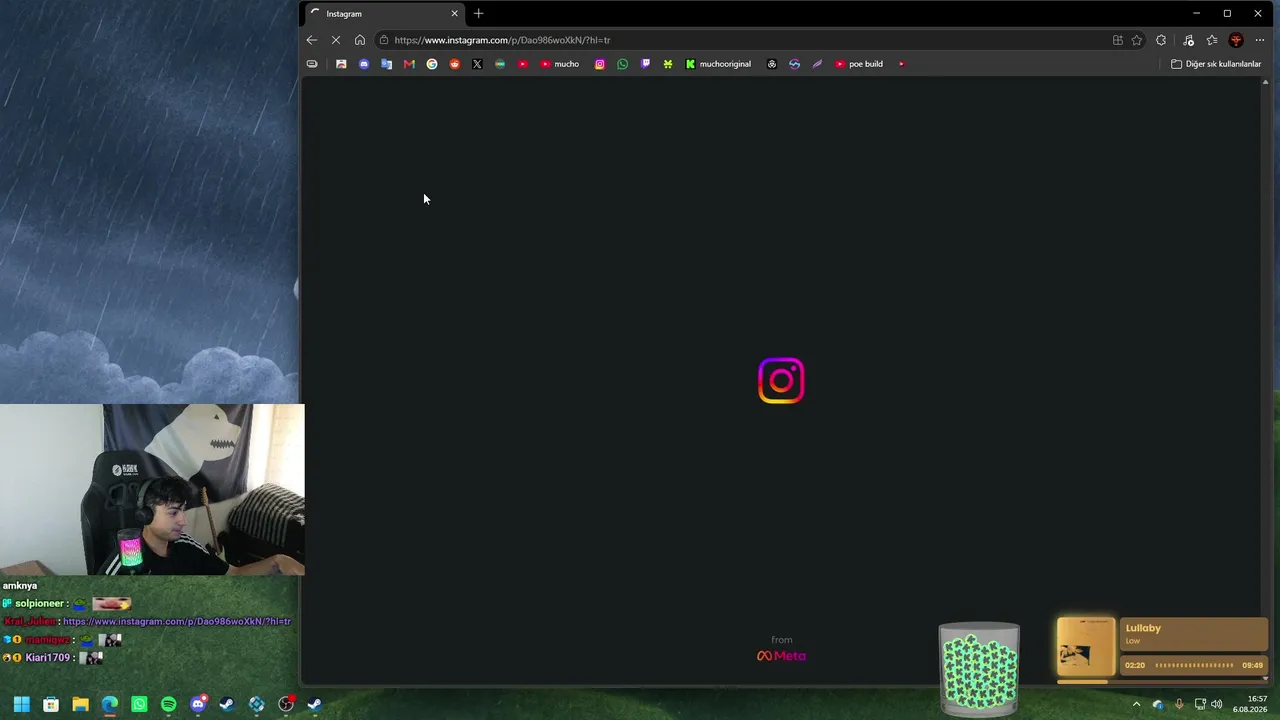The image size is (1280, 720).
Task: Open the Twitch bookmark
Action: (x=645, y=64)
